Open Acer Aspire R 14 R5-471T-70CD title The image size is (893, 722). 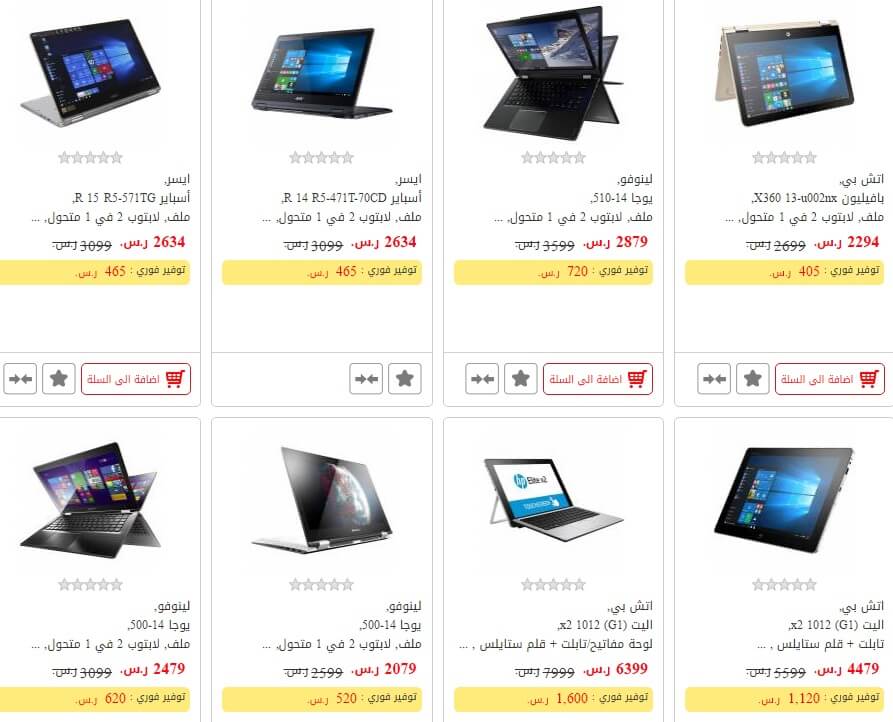tap(351, 198)
